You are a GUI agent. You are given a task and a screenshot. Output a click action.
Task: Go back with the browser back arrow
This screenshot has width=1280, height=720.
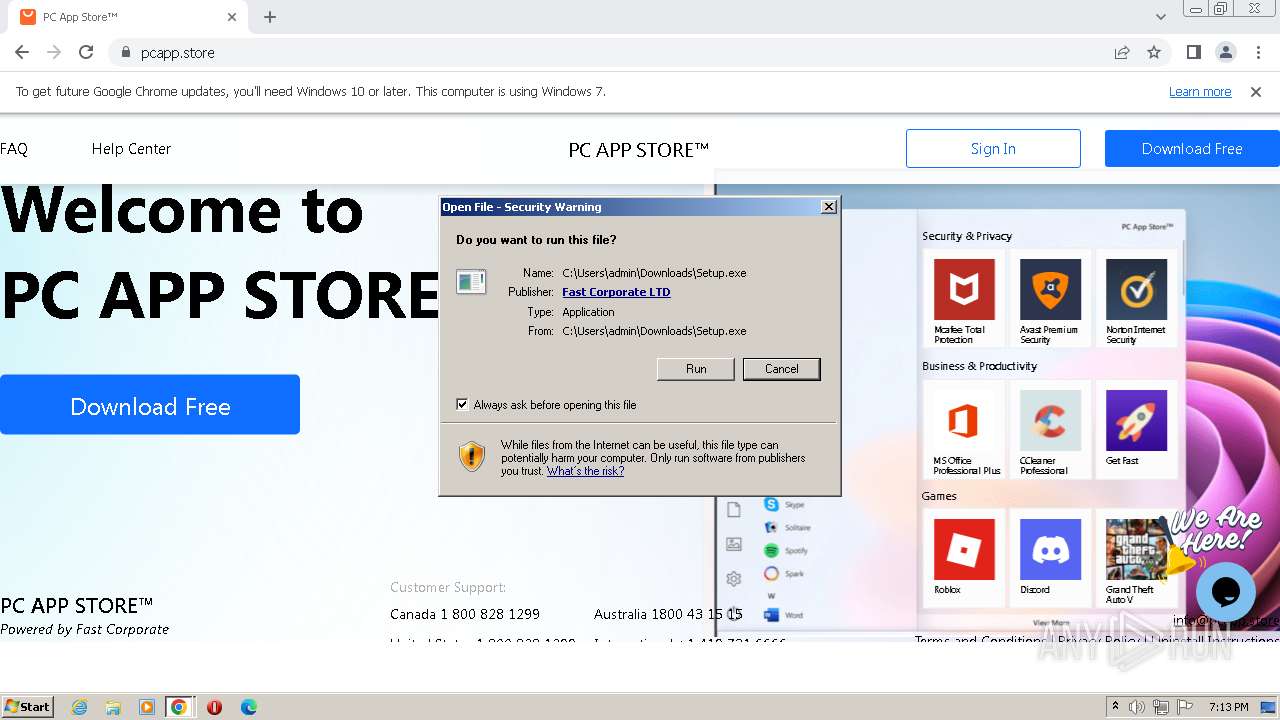(x=22, y=52)
